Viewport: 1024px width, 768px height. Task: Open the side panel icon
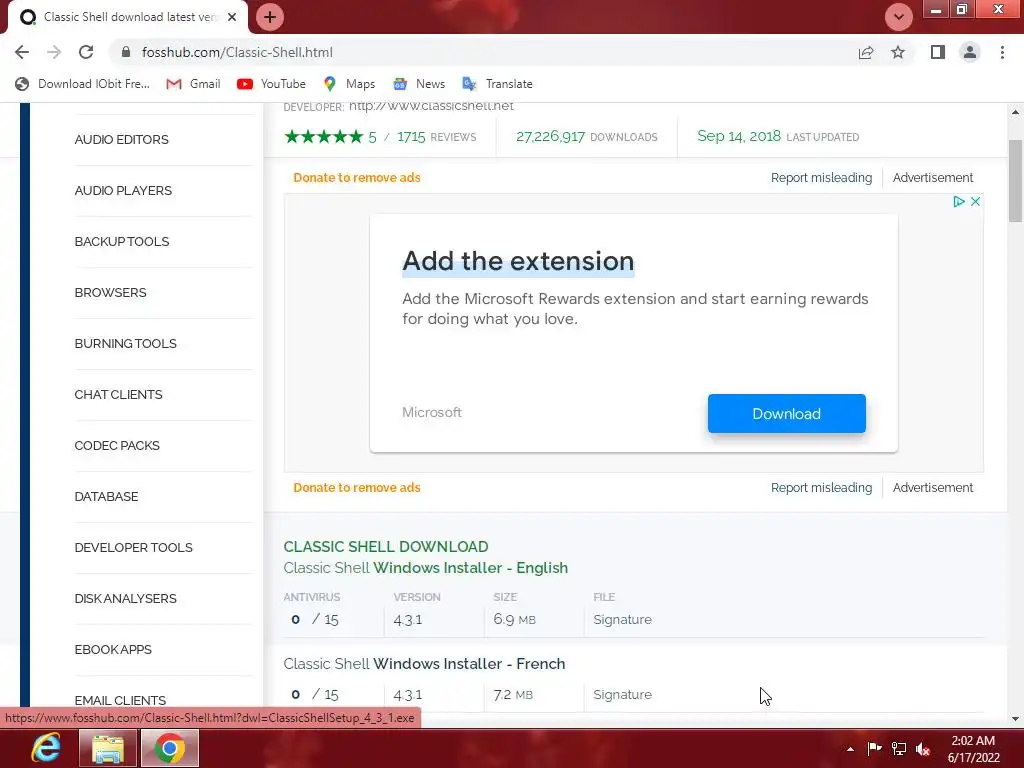938,52
